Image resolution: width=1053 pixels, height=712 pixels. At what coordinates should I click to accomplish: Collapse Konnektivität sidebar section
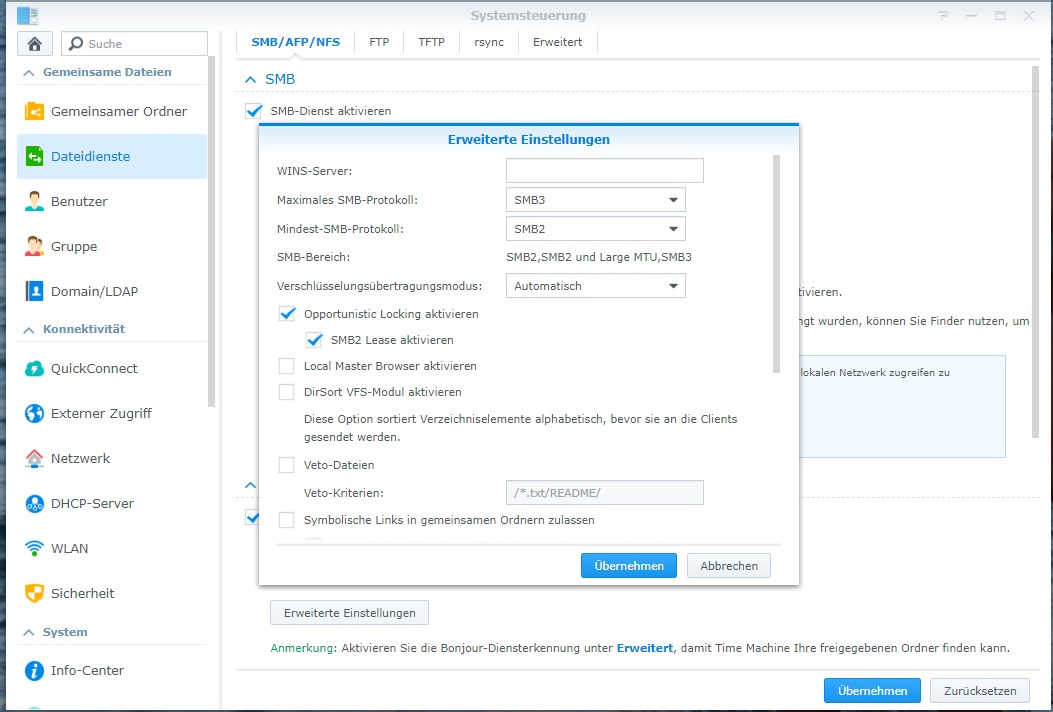tap(29, 330)
